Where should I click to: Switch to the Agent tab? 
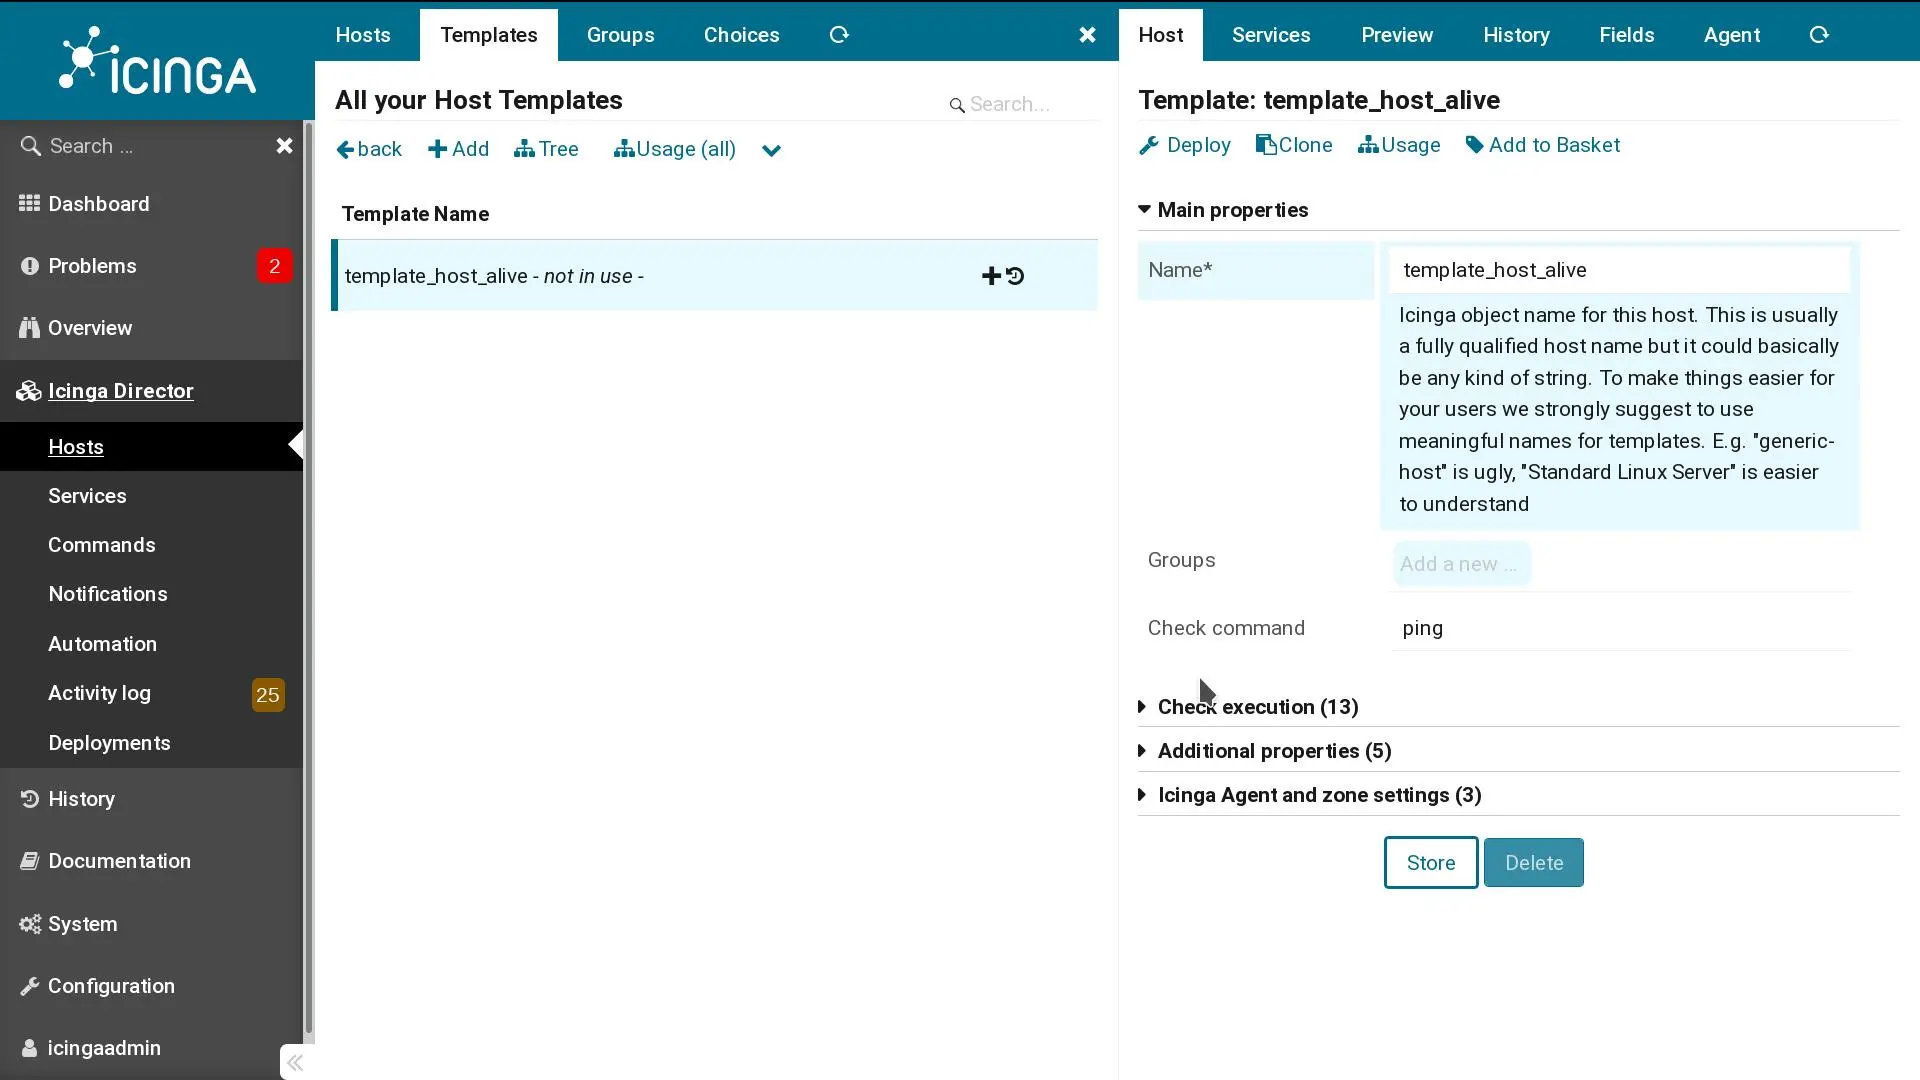[x=1732, y=35]
